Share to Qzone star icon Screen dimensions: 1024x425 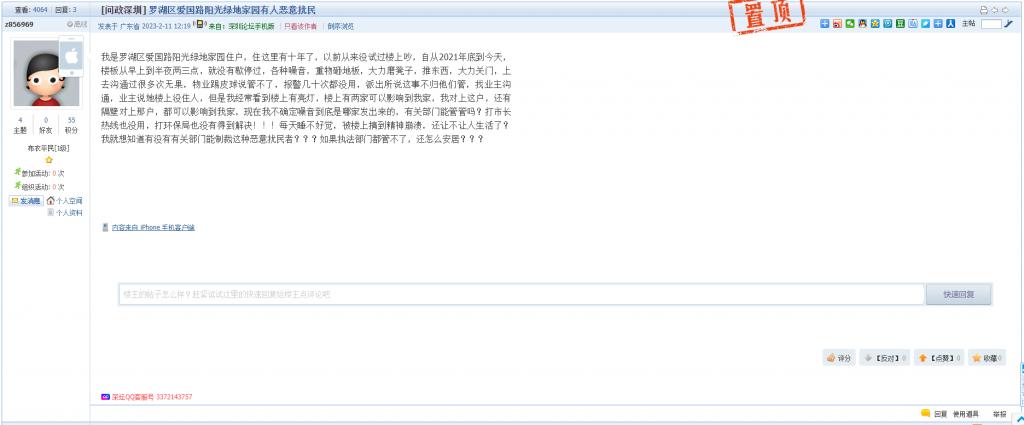click(x=875, y=24)
